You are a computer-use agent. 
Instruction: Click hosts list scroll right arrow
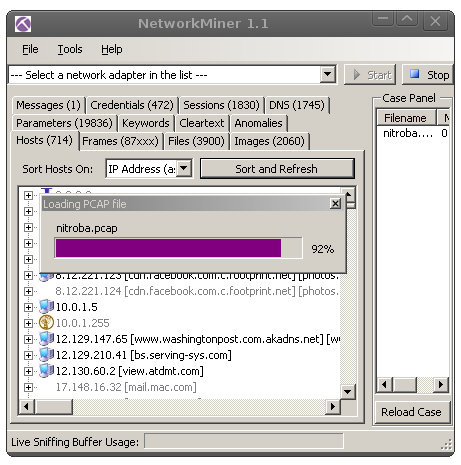click(x=332, y=406)
